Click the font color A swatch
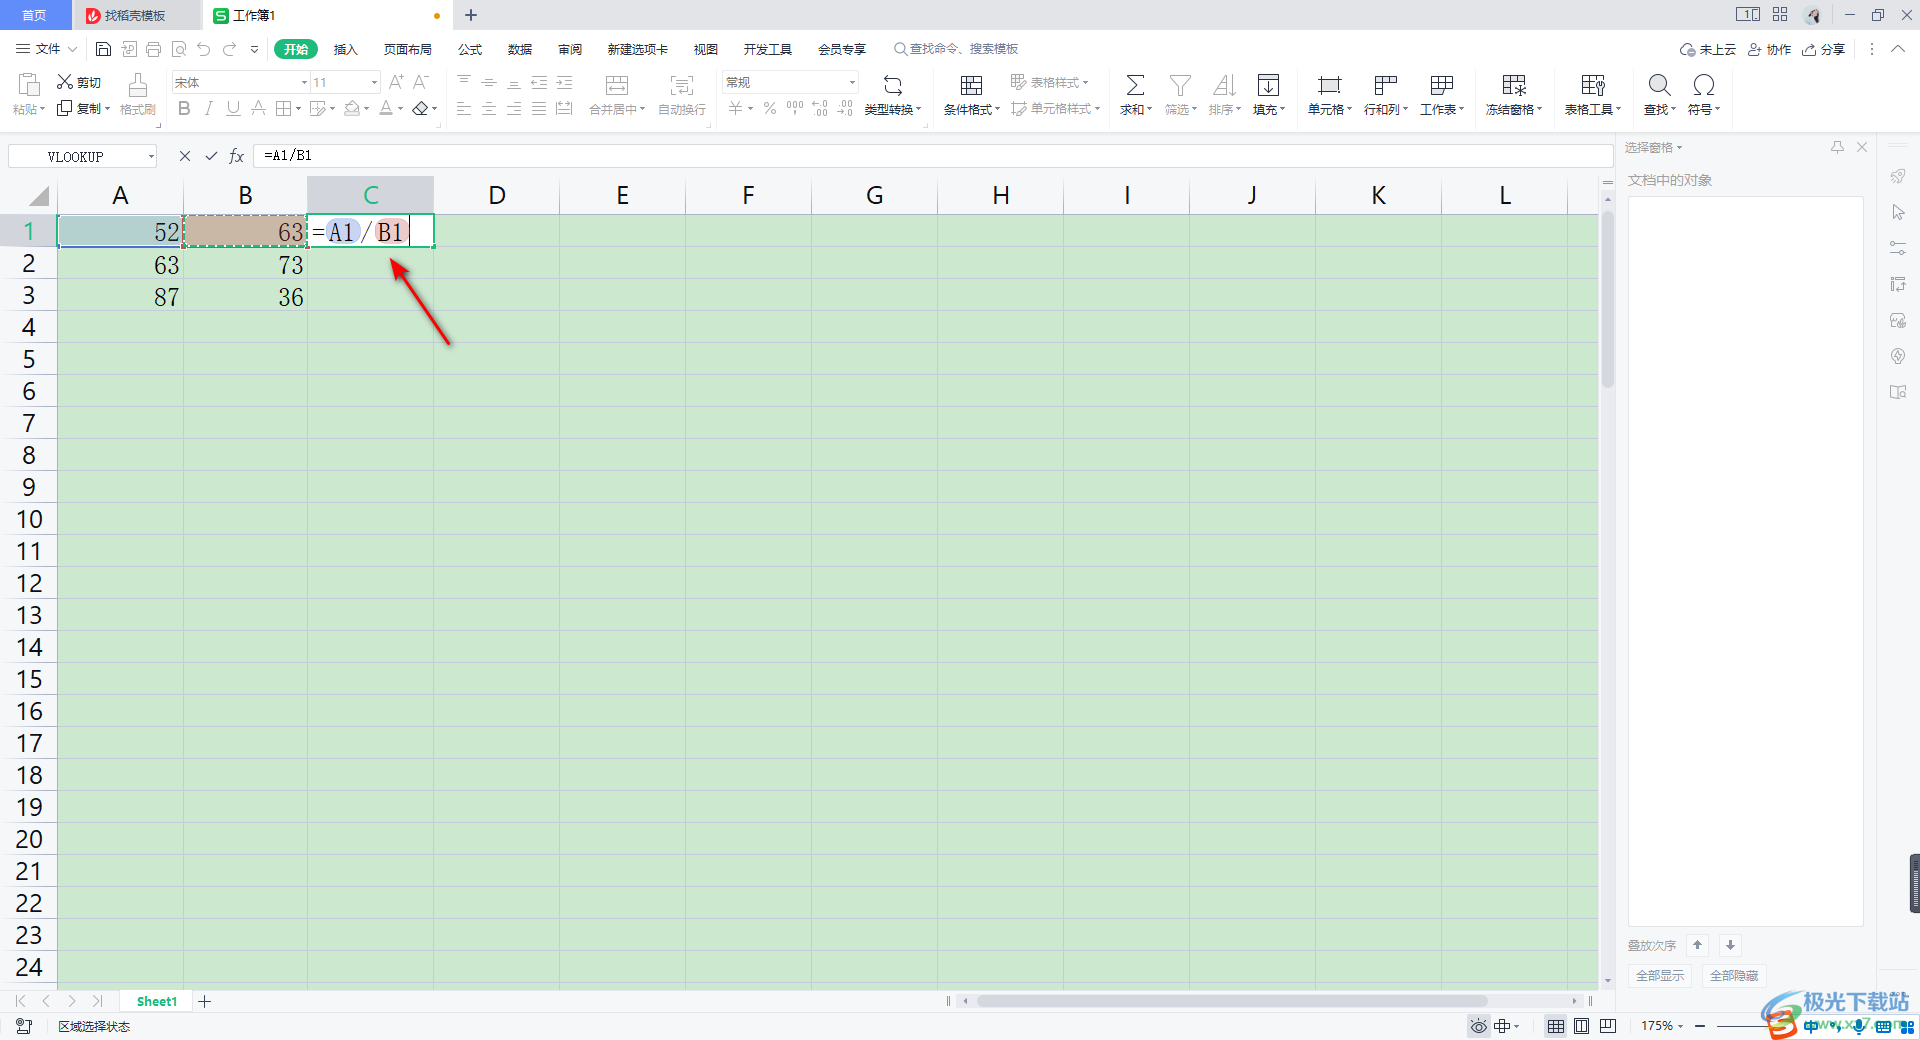The width and height of the screenshot is (1920, 1040). tap(386, 109)
